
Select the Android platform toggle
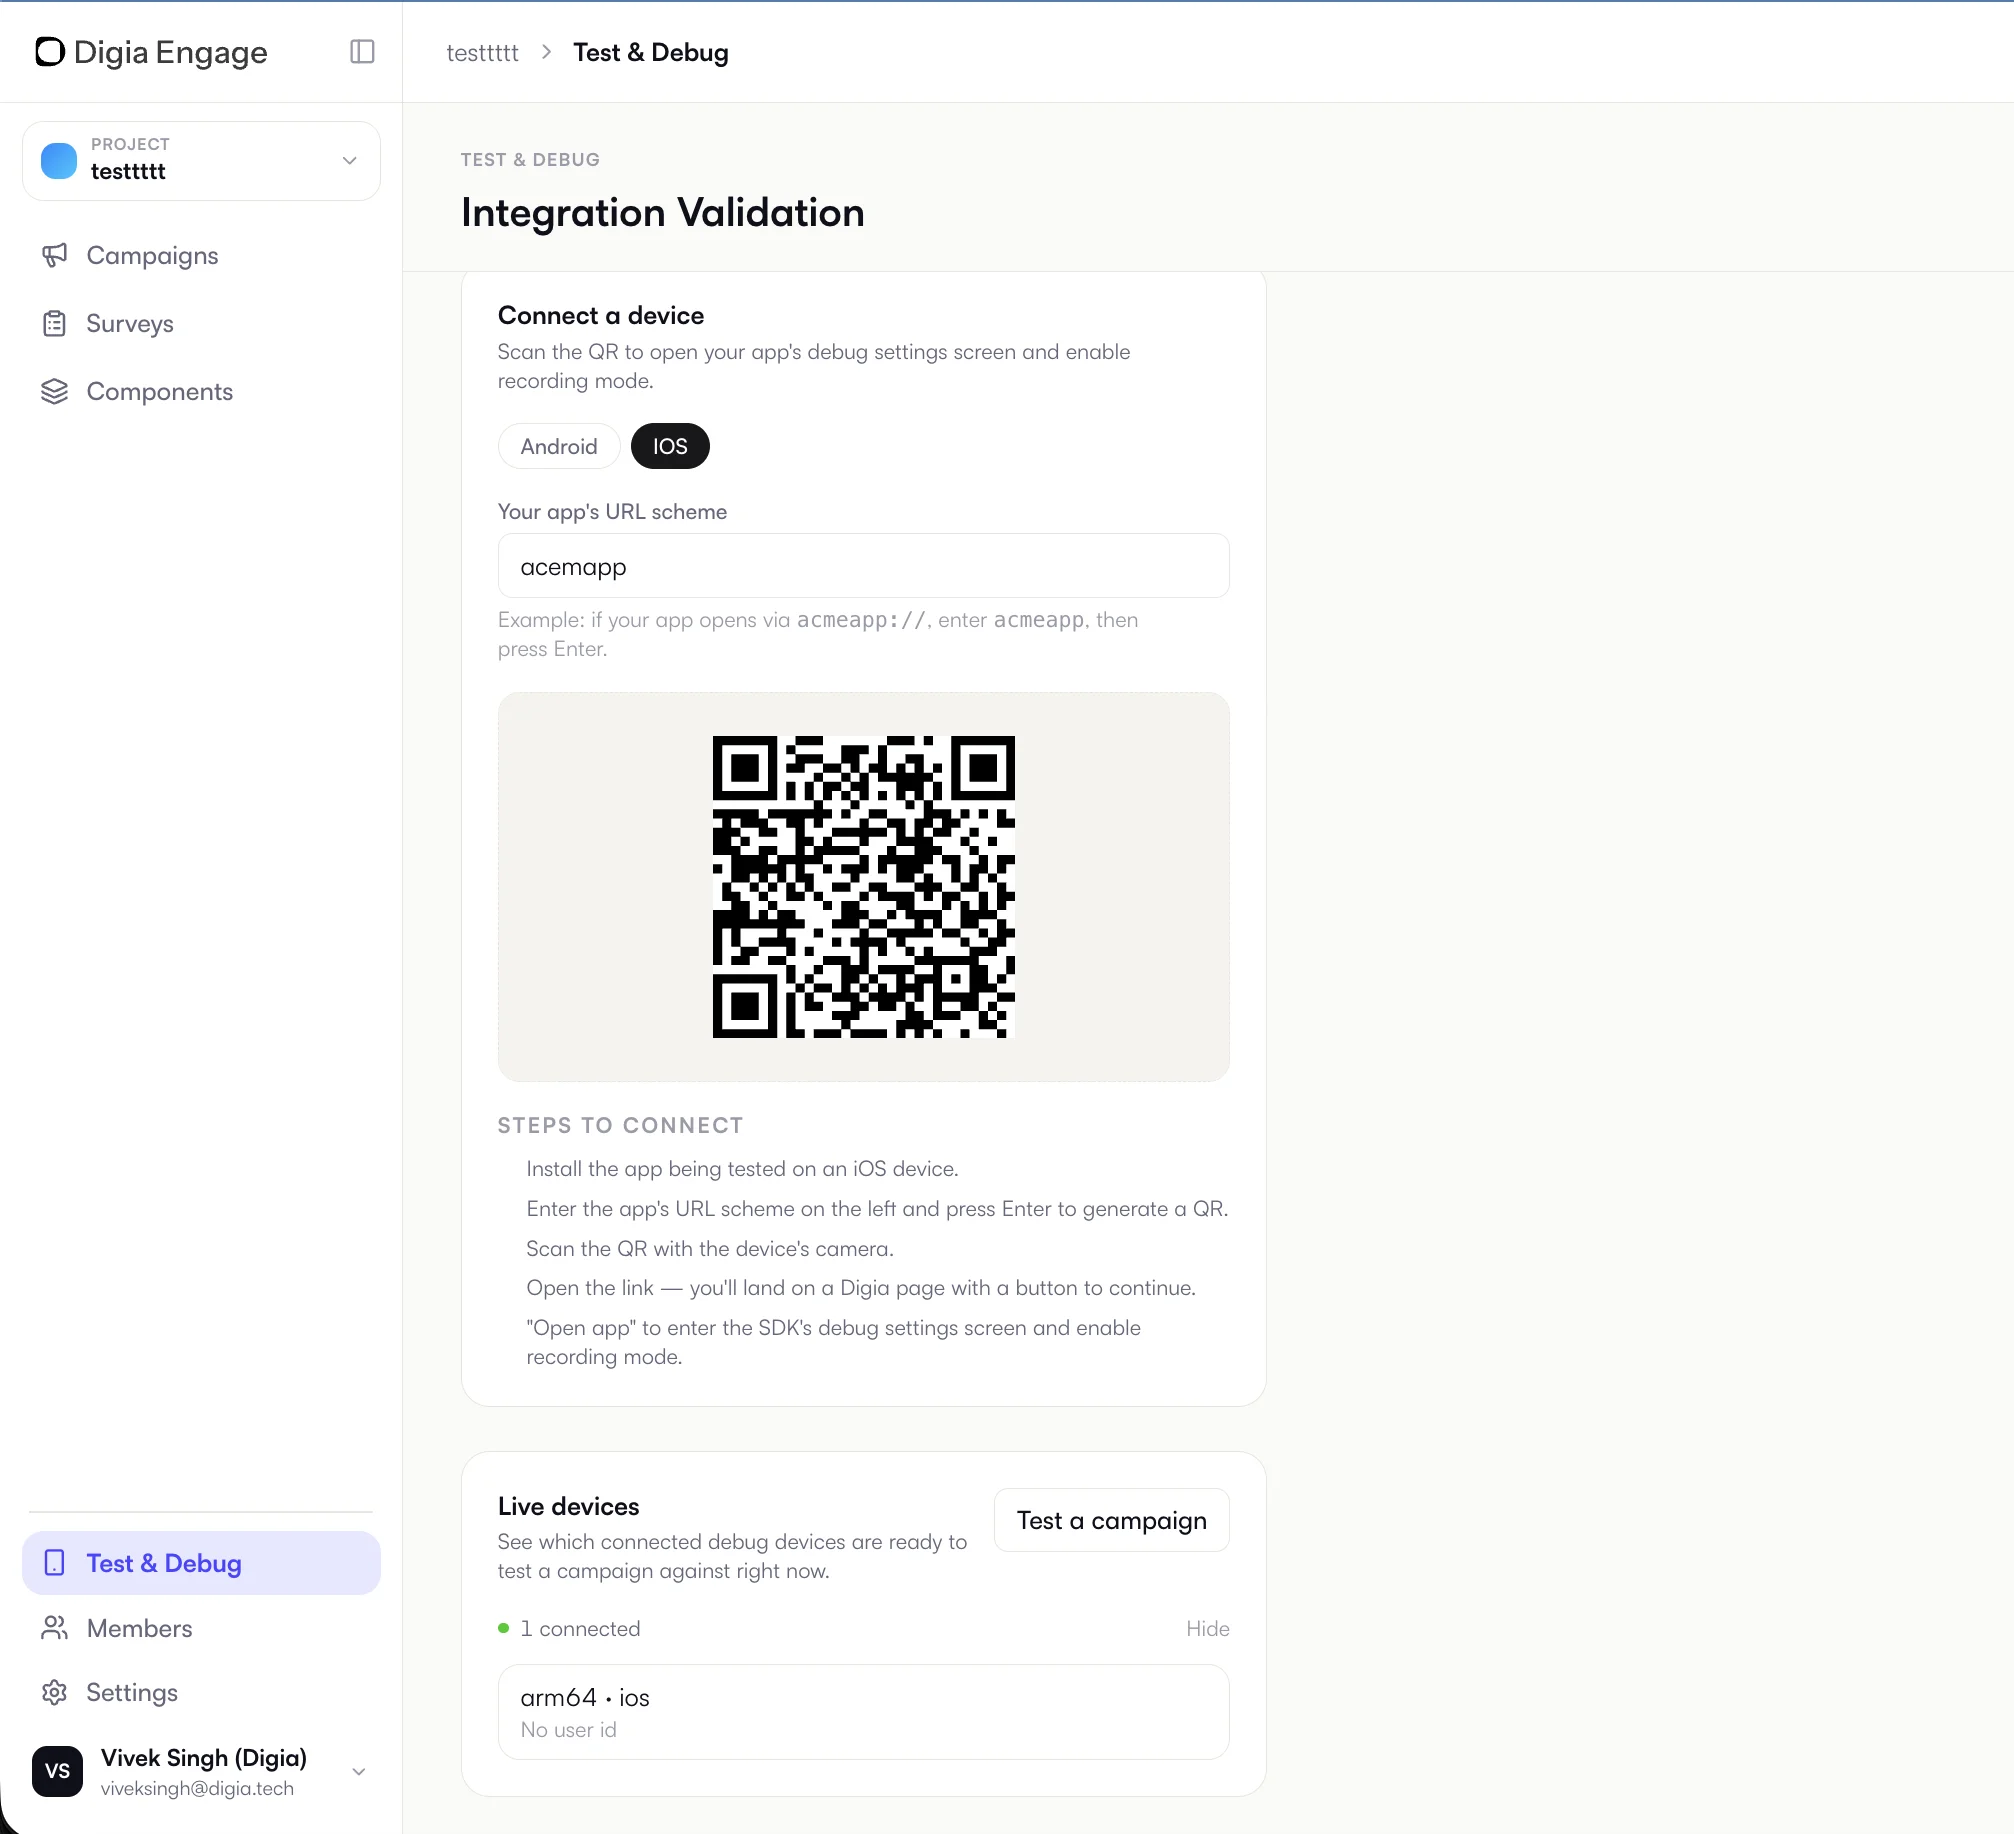point(559,446)
